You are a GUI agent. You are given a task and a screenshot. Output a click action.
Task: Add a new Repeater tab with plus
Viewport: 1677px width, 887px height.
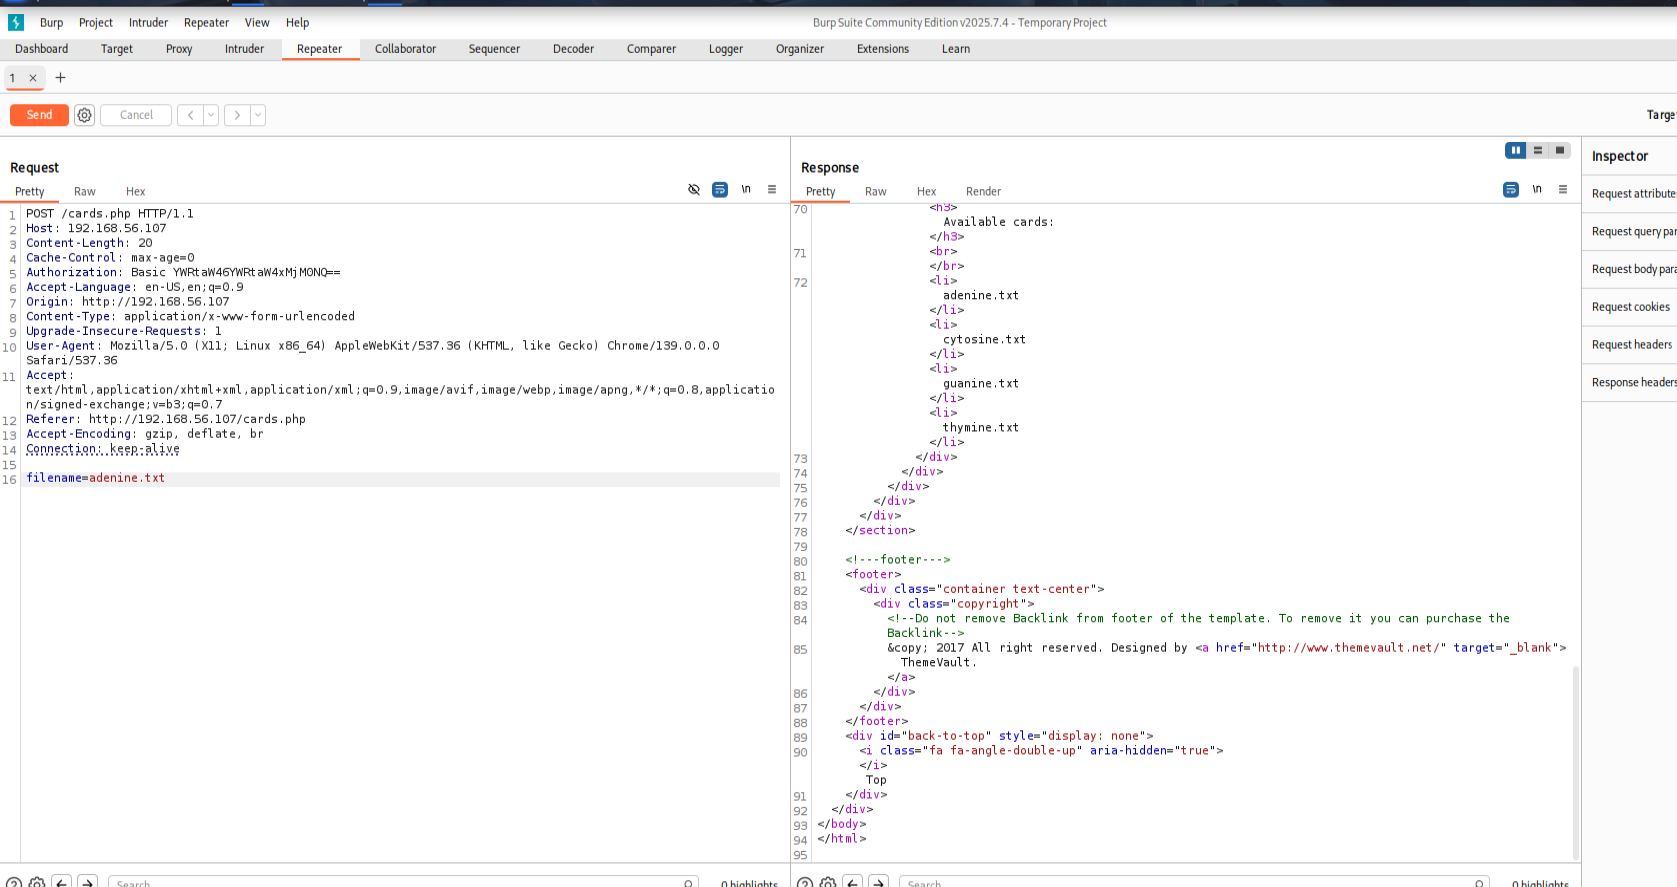click(60, 77)
